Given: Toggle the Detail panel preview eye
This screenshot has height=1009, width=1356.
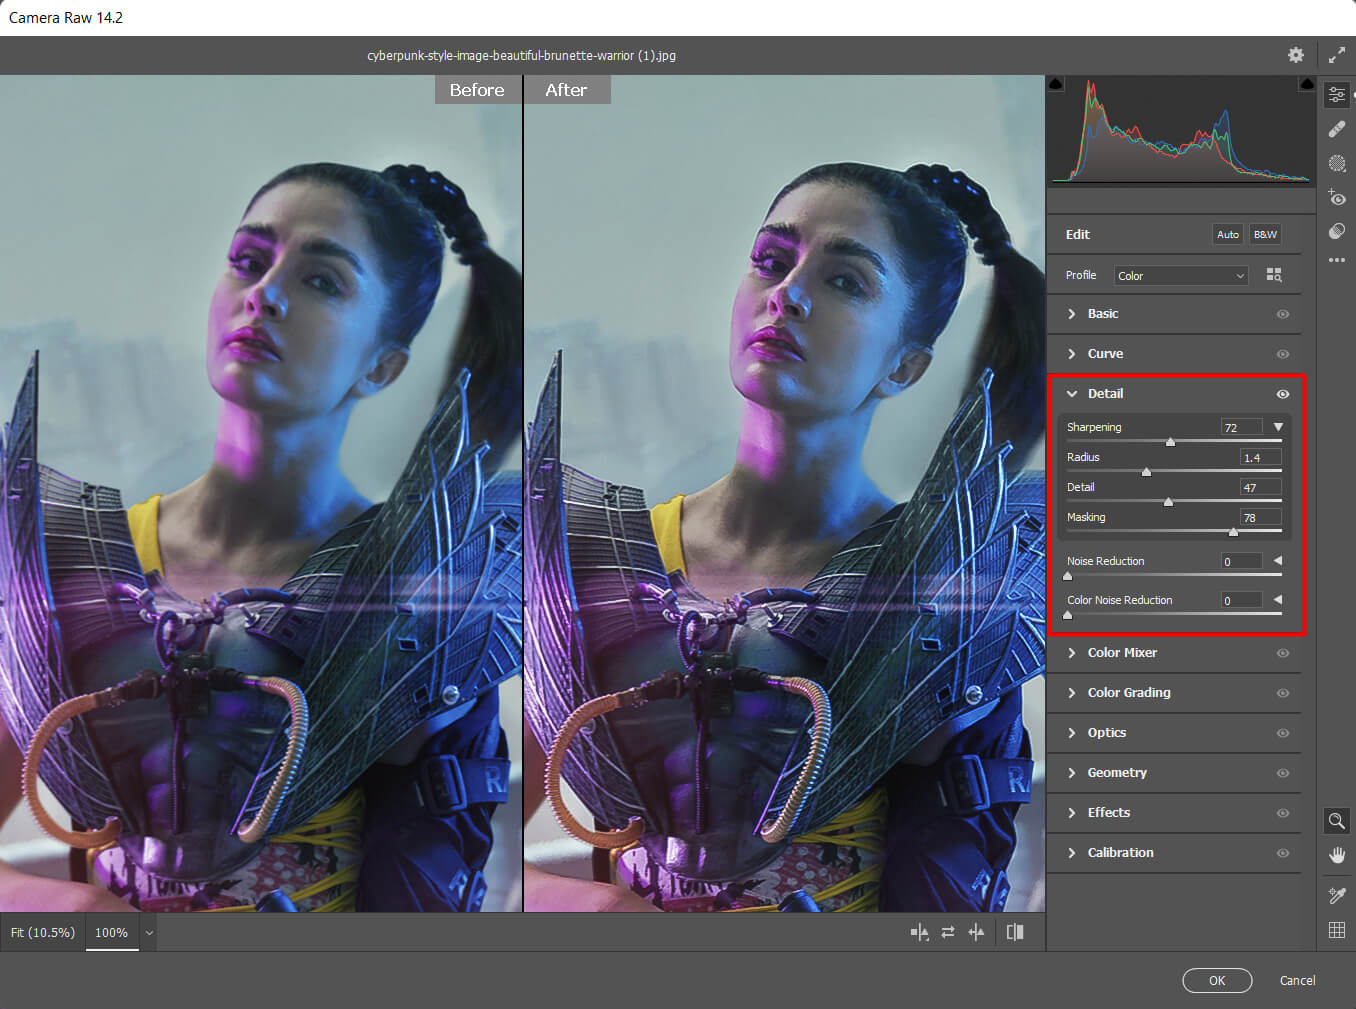Looking at the screenshot, I should (x=1283, y=394).
